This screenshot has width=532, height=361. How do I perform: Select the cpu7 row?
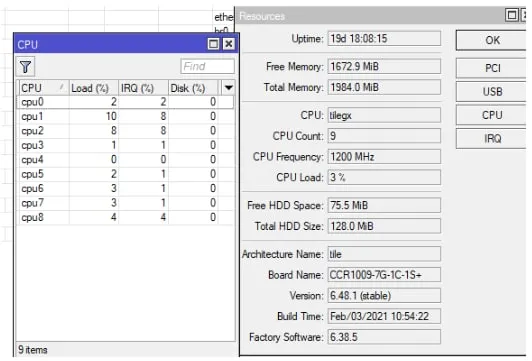point(125,203)
